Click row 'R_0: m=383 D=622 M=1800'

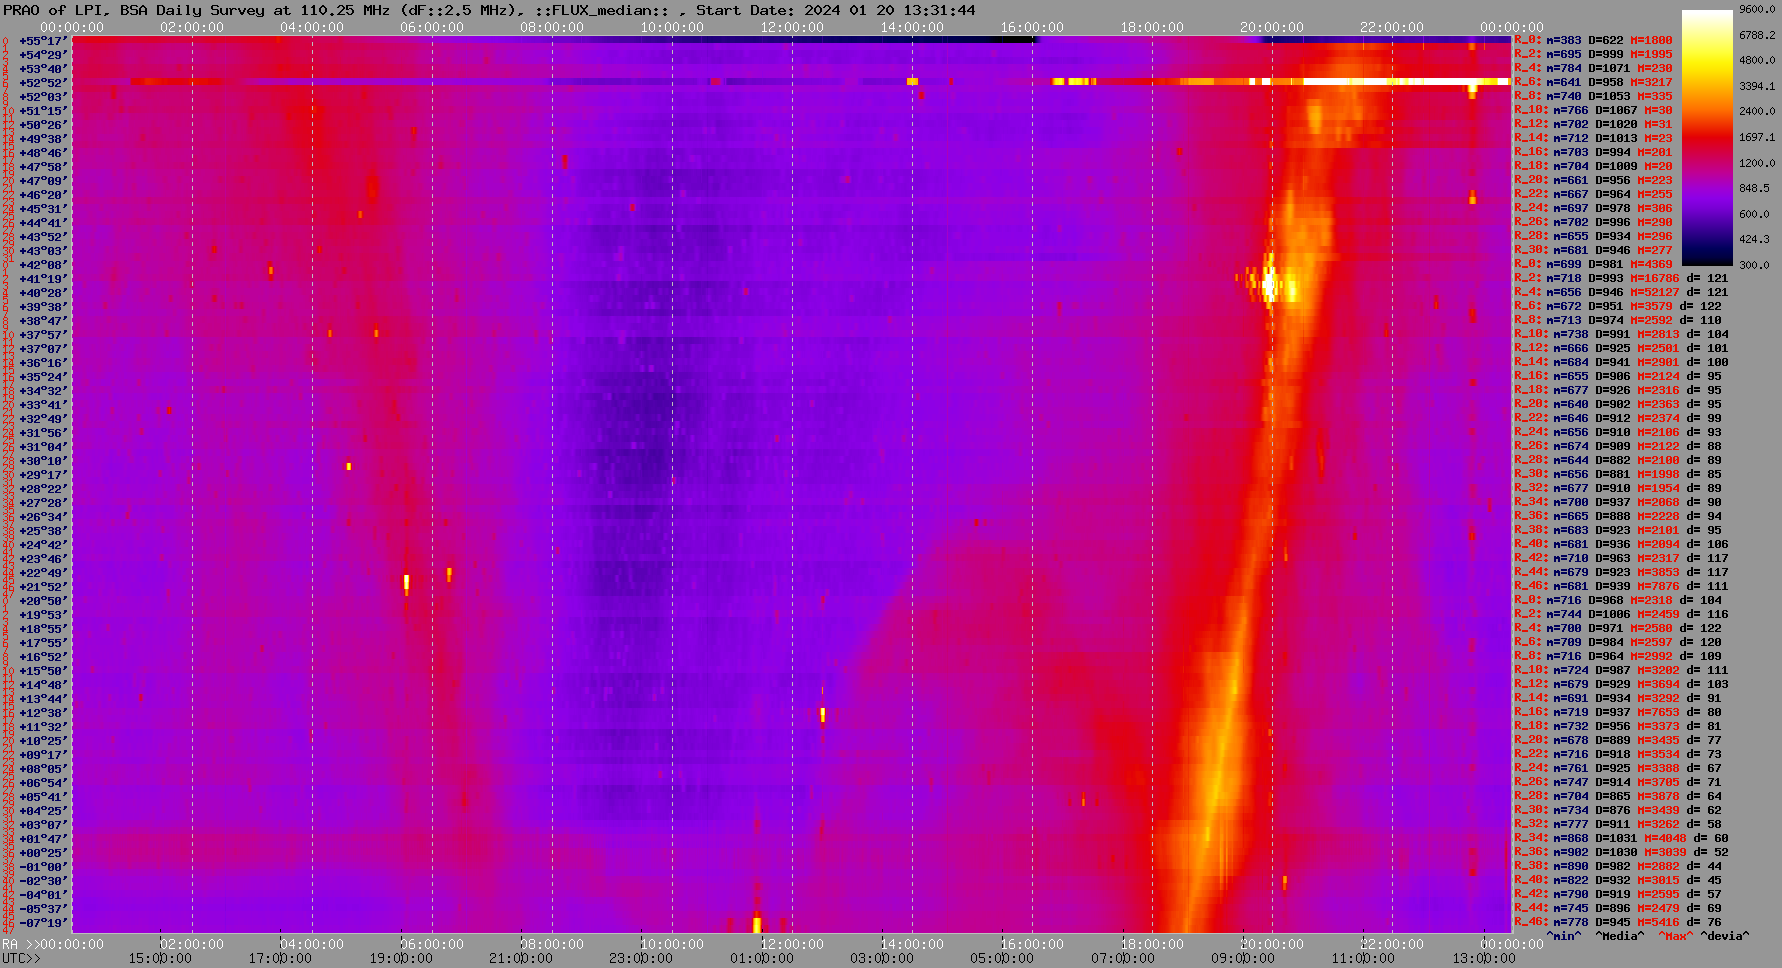pos(1593,40)
